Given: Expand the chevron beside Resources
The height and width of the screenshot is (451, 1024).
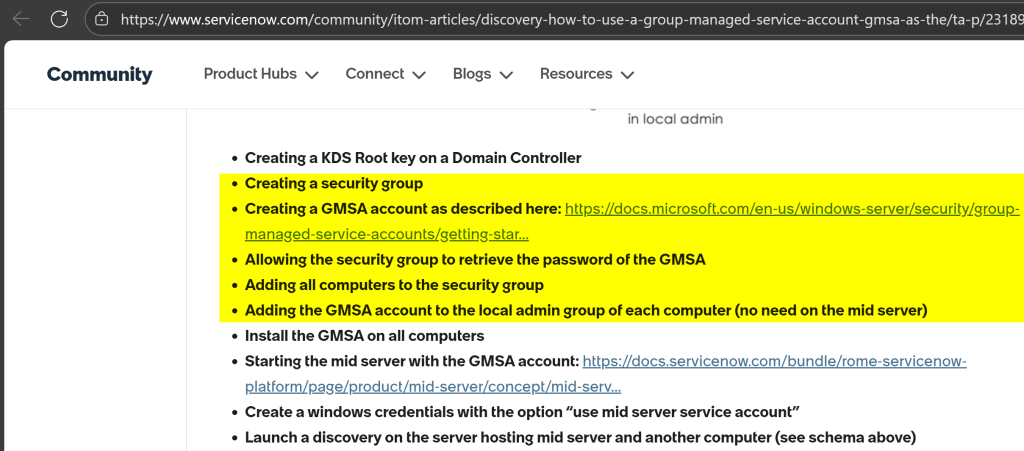Looking at the screenshot, I should pos(627,75).
